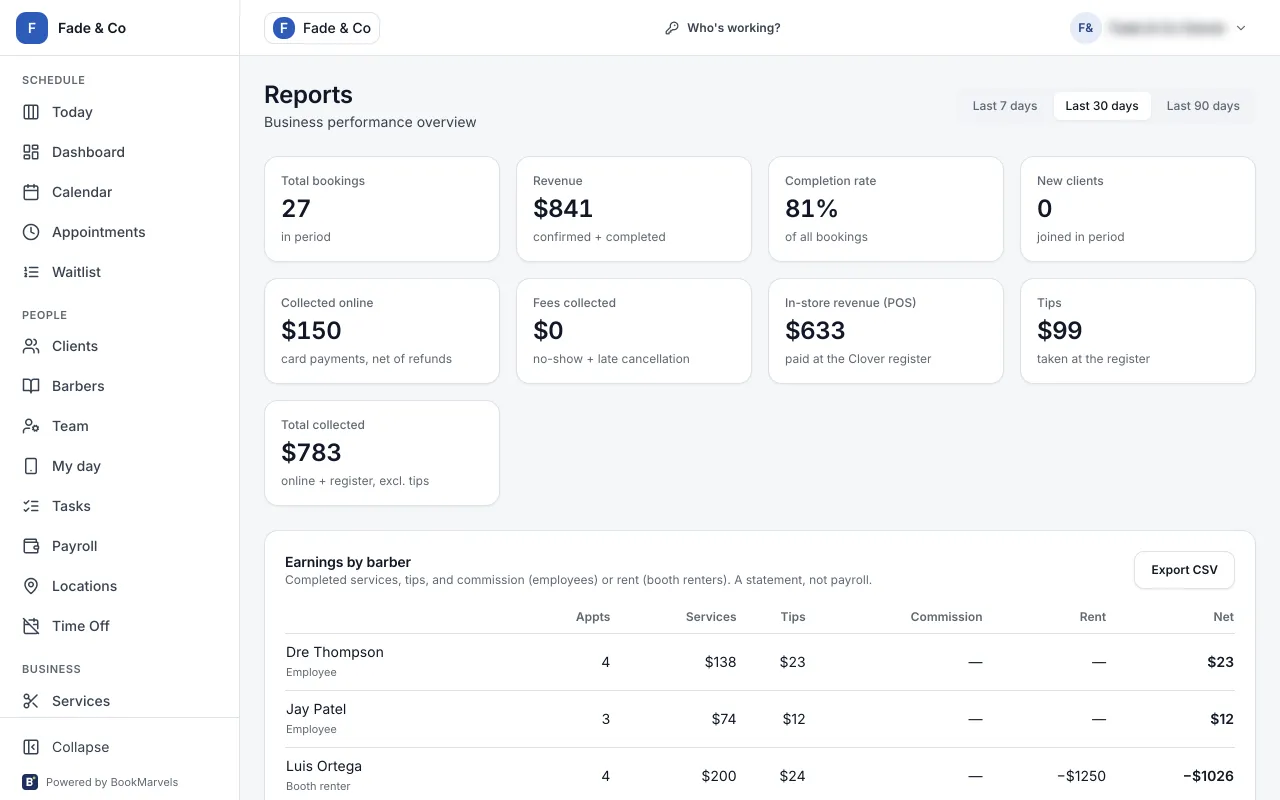Click the My day phone icon

[x=31, y=466]
